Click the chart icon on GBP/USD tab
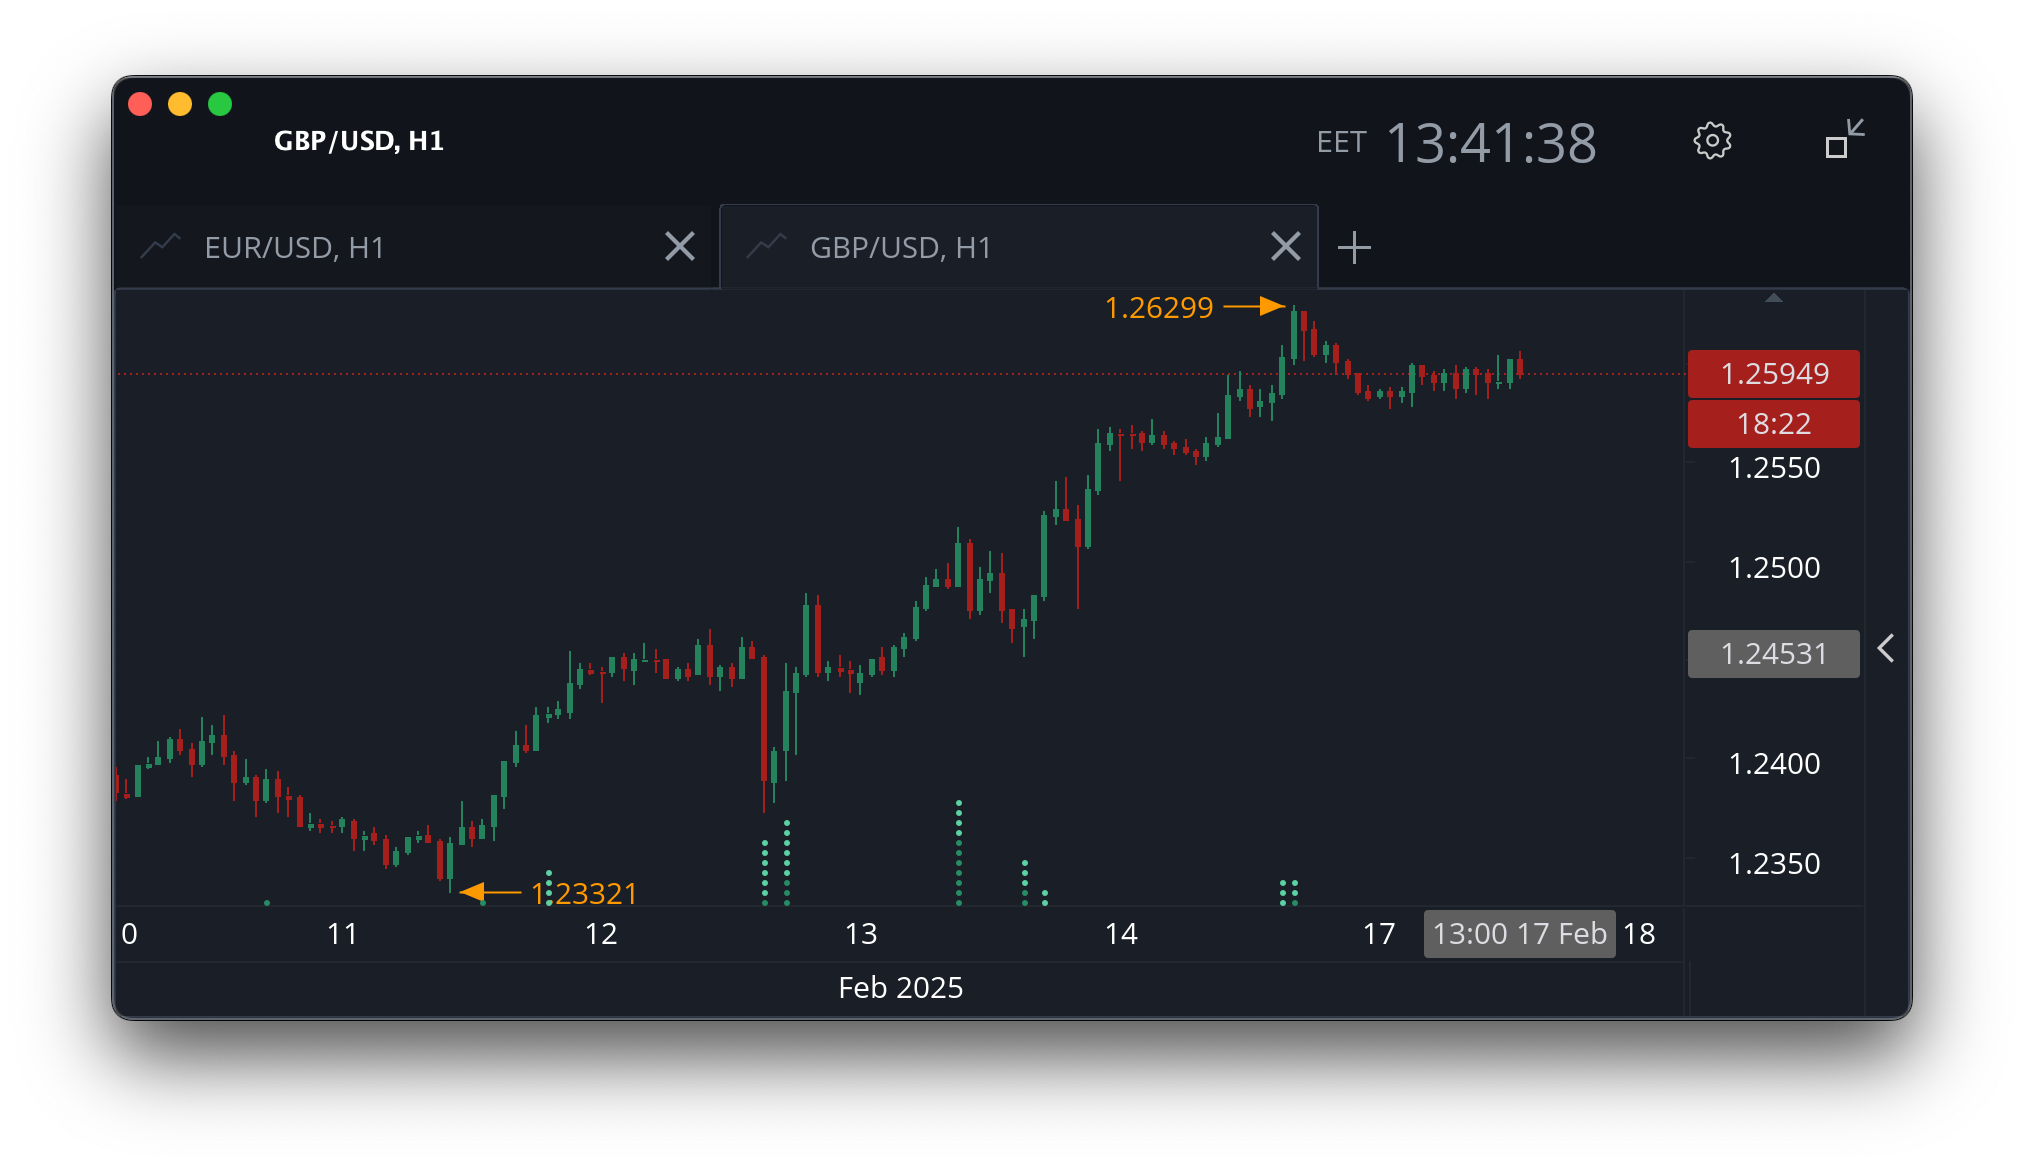Image resolution: width=2024 pixels, height=1168 pixels. click(x=767, y=246)
